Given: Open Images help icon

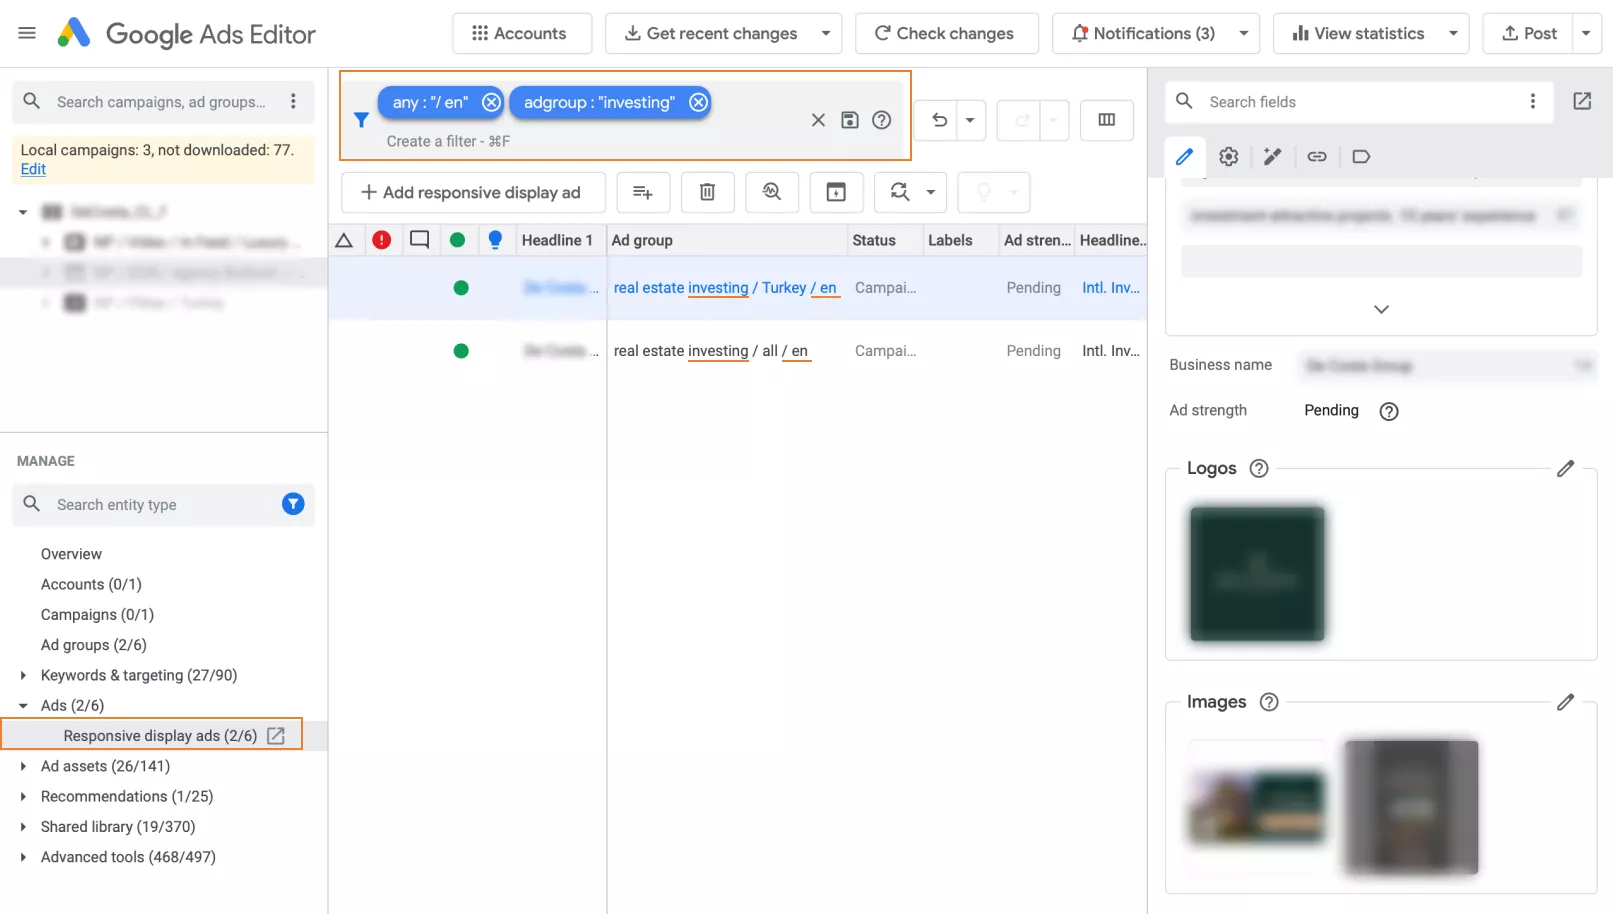Looking at the screenshot, I should pyautogui.click(x=1269, y=702).
